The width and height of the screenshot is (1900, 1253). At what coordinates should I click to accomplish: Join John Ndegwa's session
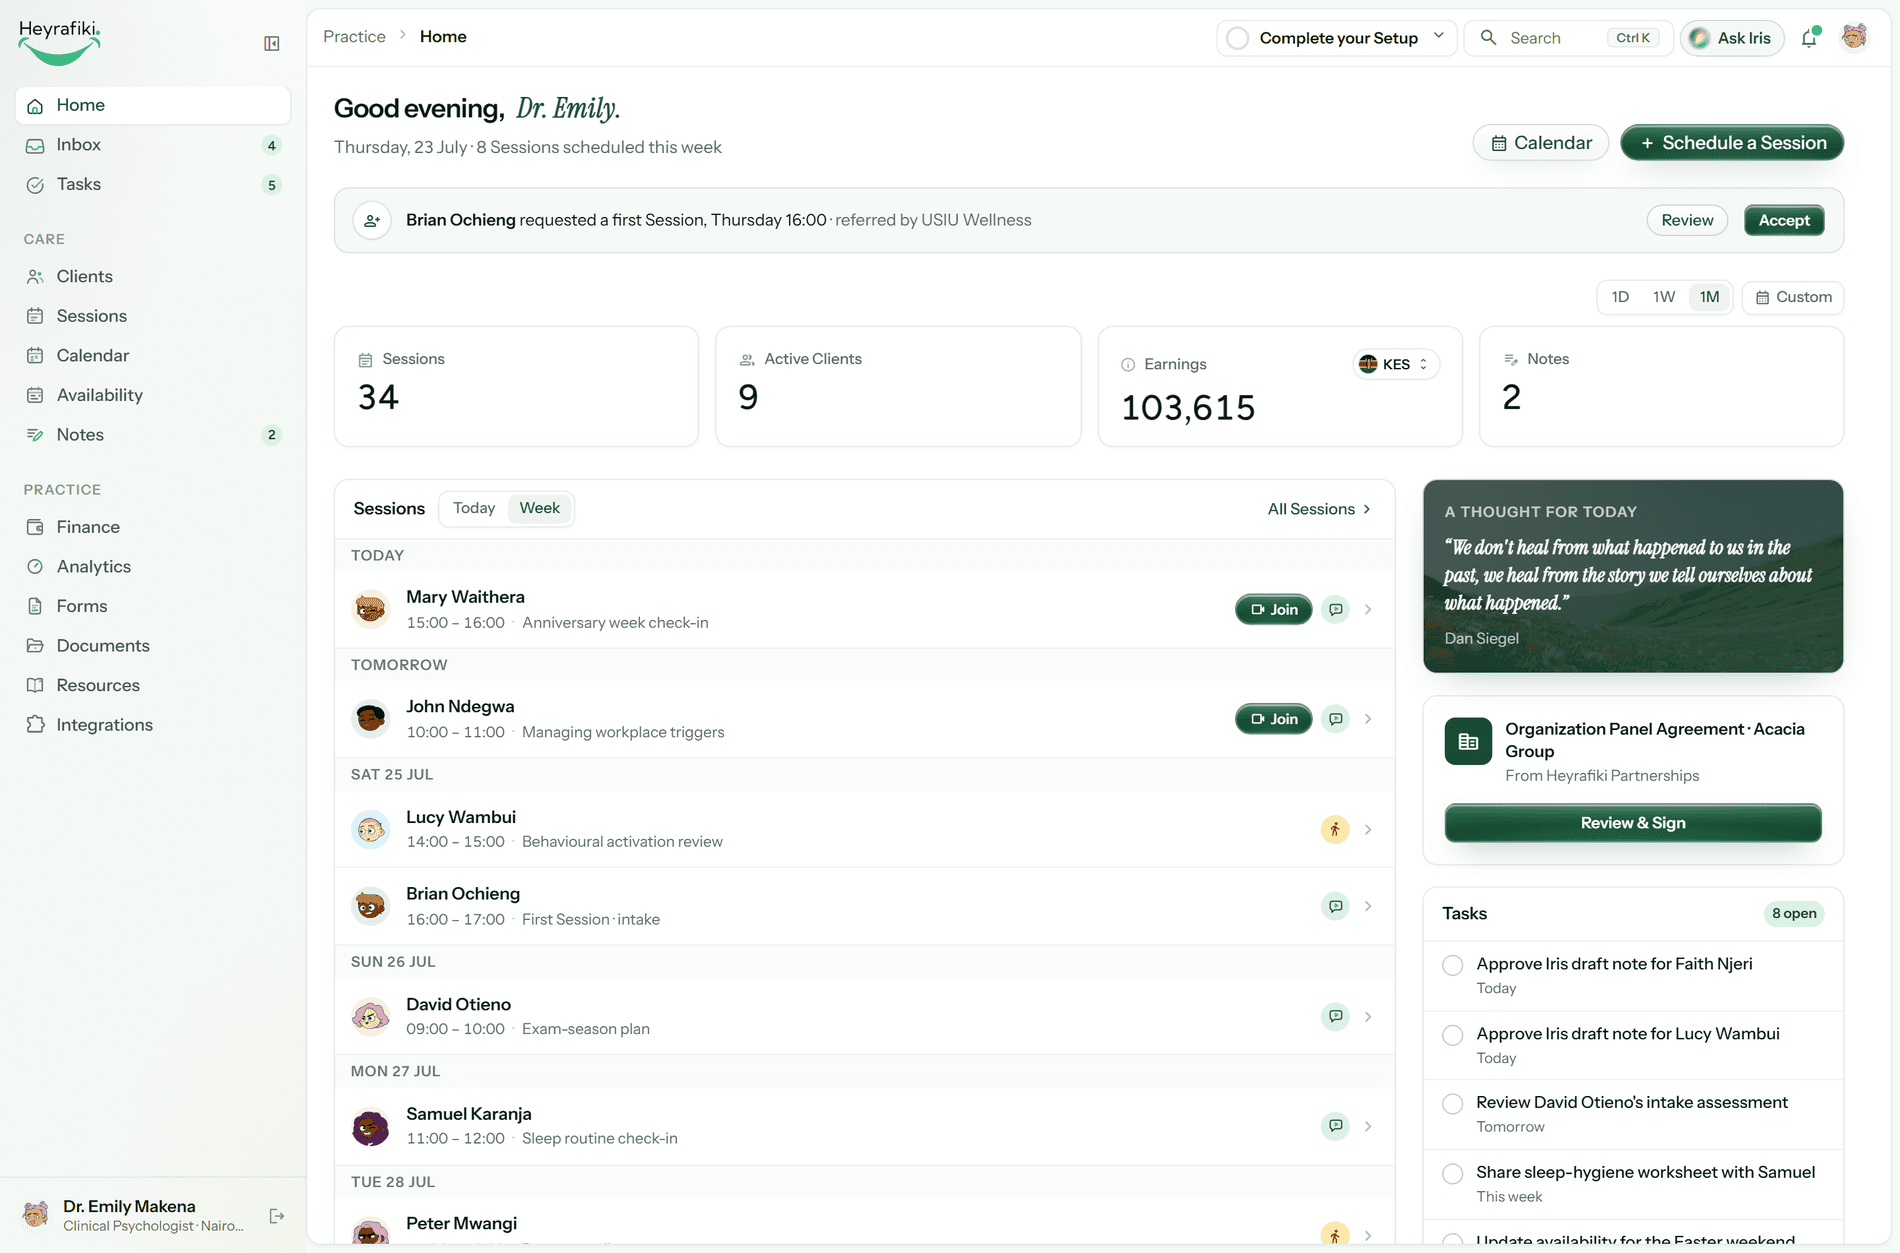[x=1274, y=719]
